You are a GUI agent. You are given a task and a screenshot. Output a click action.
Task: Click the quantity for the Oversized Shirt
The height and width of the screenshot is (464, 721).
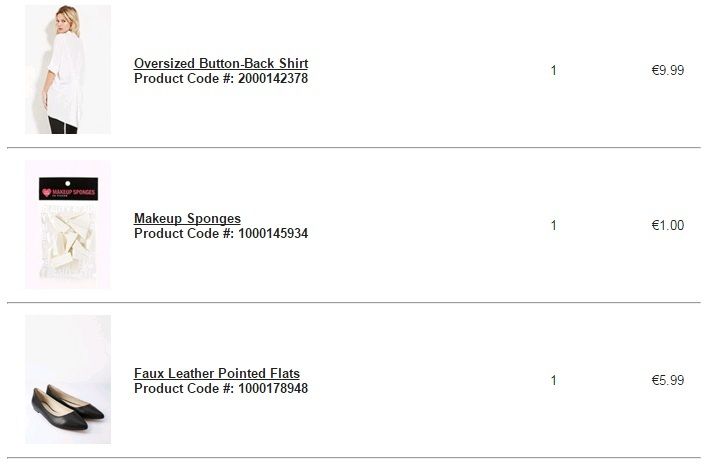tap(553, 70)
